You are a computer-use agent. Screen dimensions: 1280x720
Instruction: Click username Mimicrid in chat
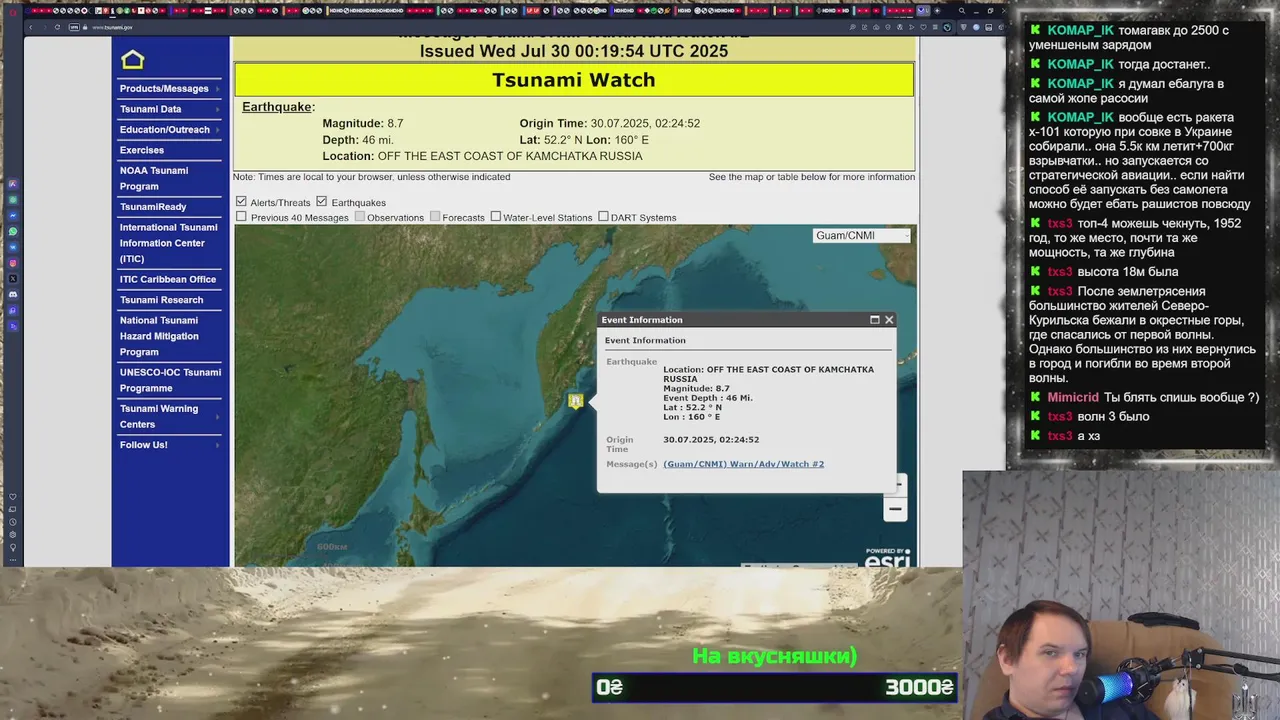pos(1073,397)
